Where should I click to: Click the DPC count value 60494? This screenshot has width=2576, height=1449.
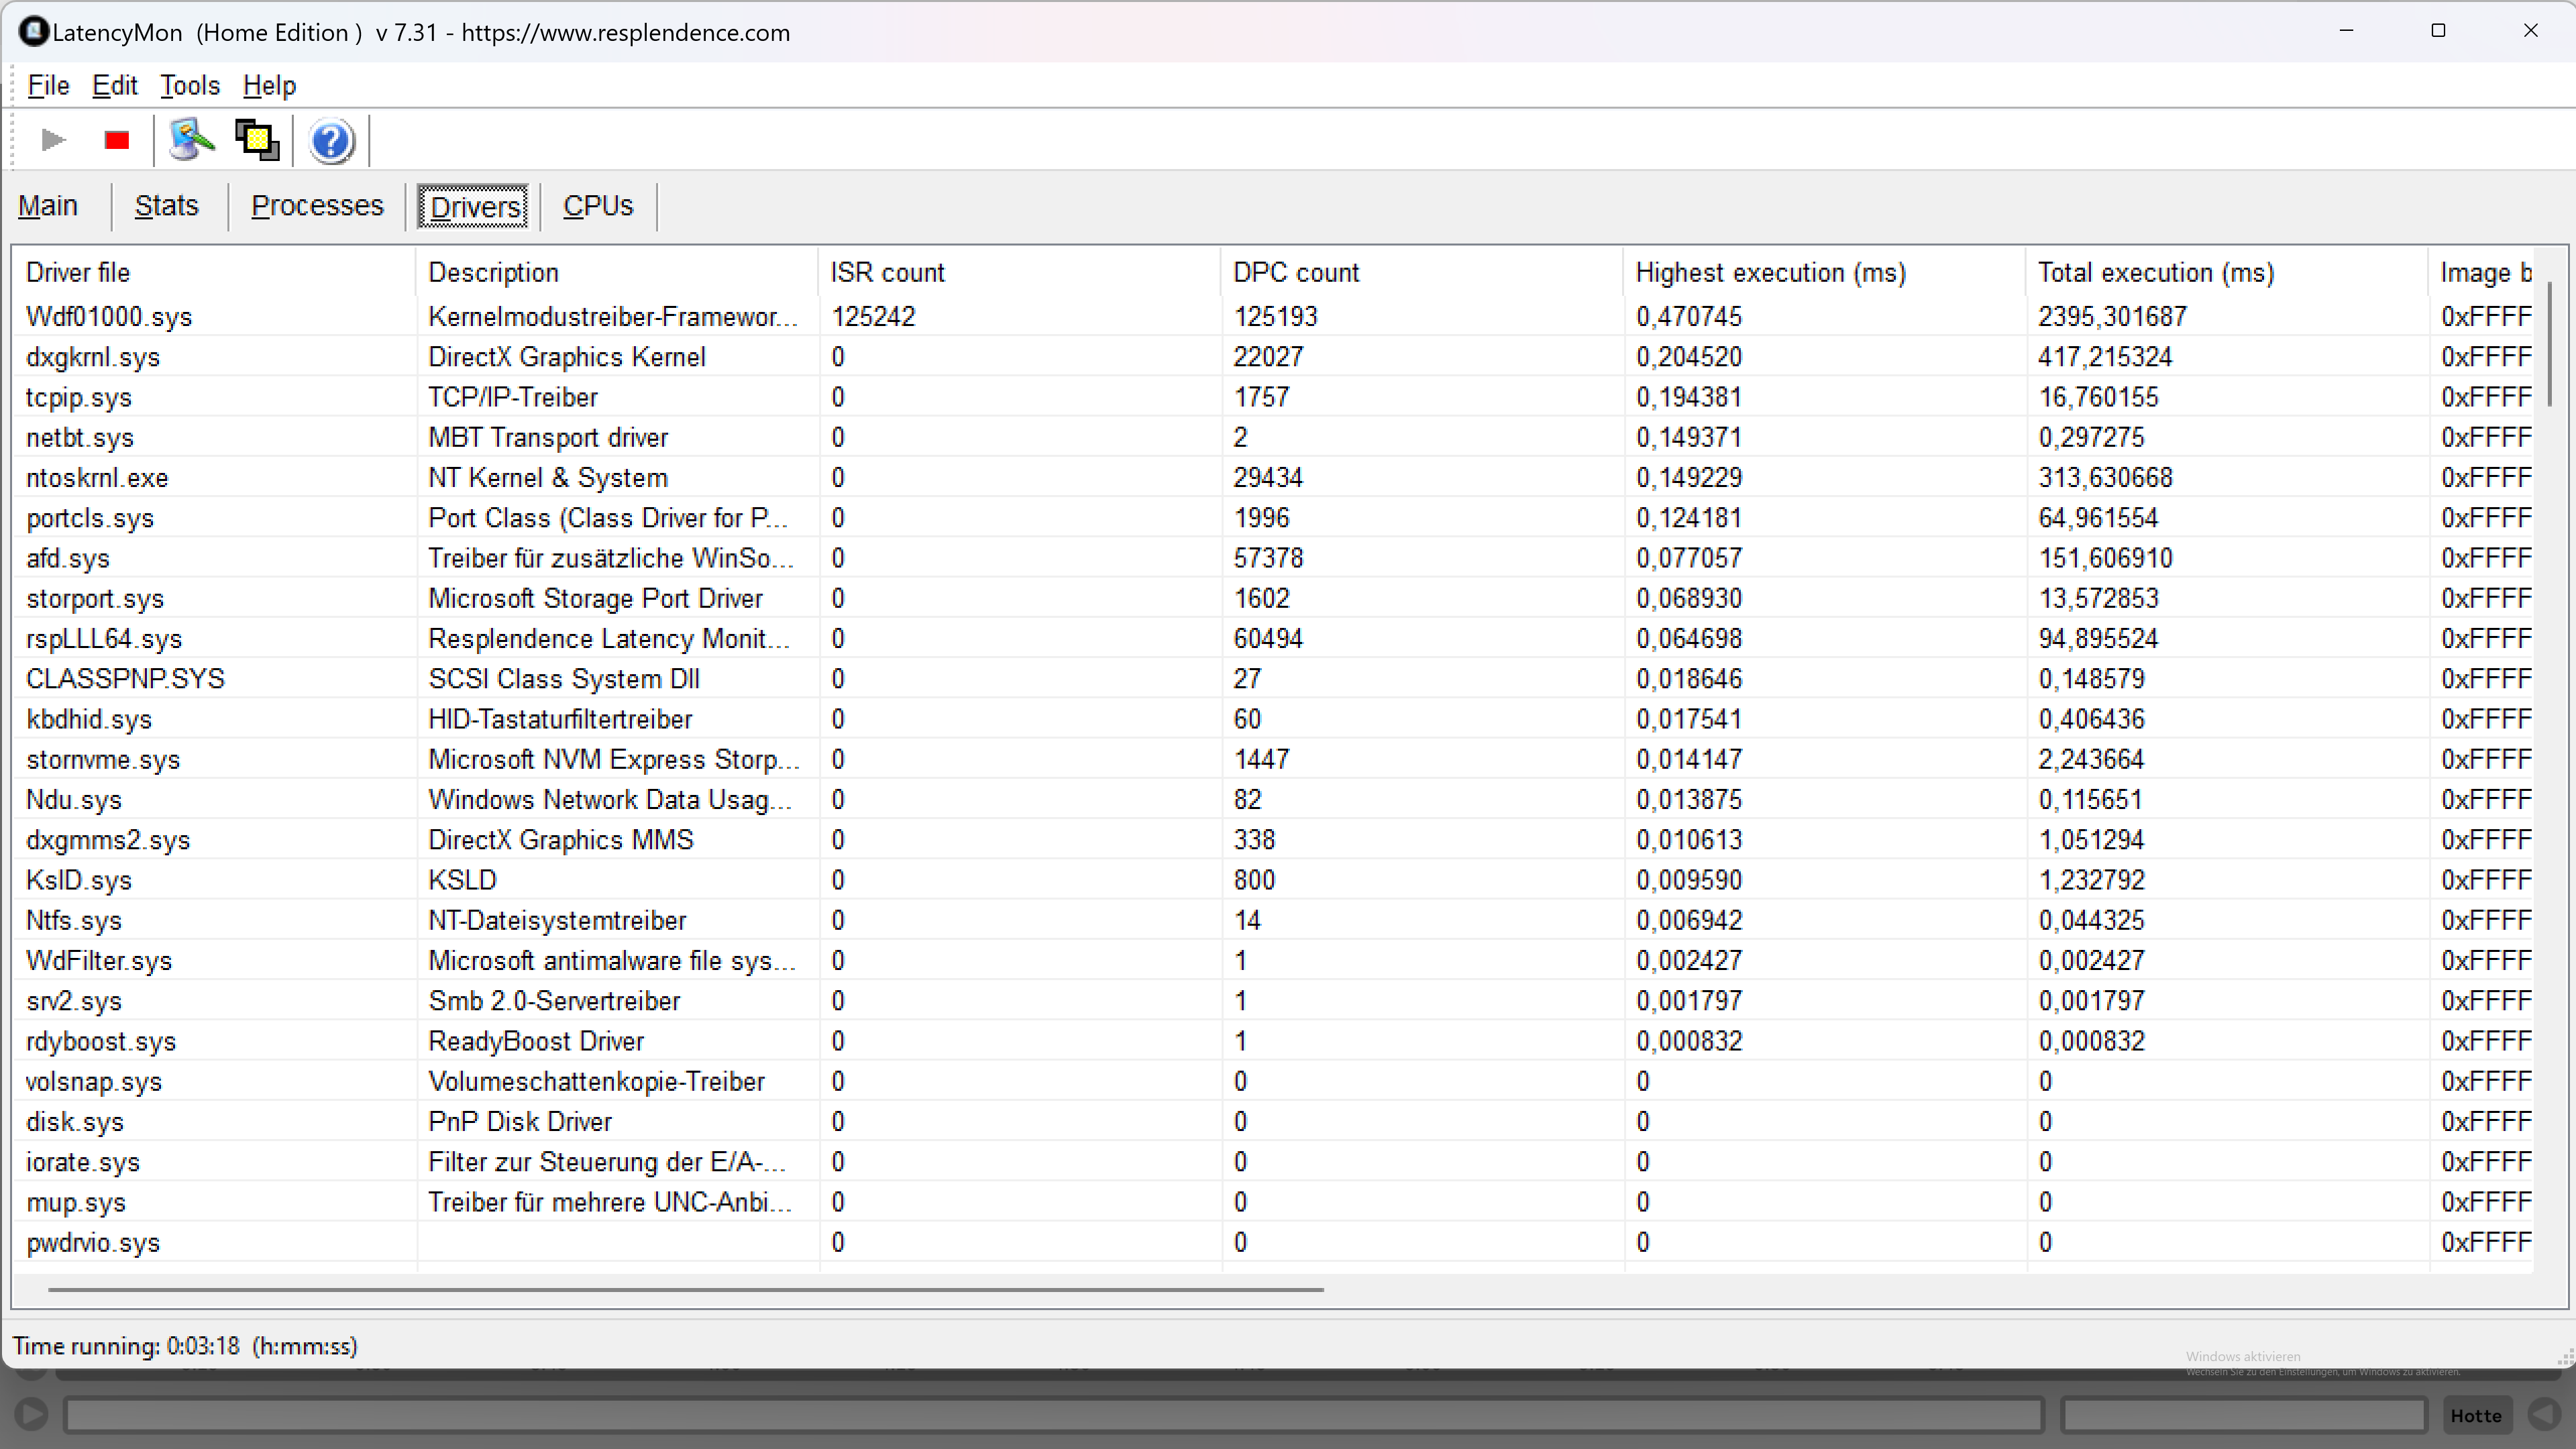coord(1268,638)
